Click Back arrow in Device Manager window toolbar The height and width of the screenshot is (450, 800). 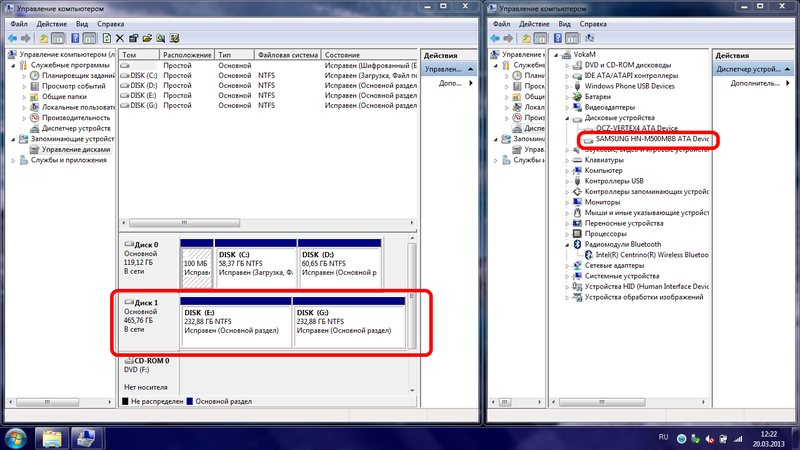point(495,38)
